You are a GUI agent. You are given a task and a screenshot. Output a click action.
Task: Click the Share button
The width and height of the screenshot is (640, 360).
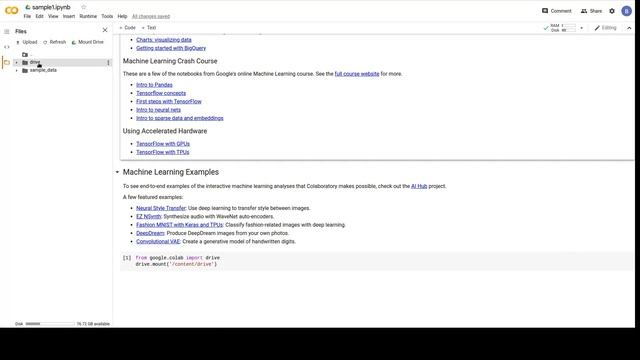[591, 11]
